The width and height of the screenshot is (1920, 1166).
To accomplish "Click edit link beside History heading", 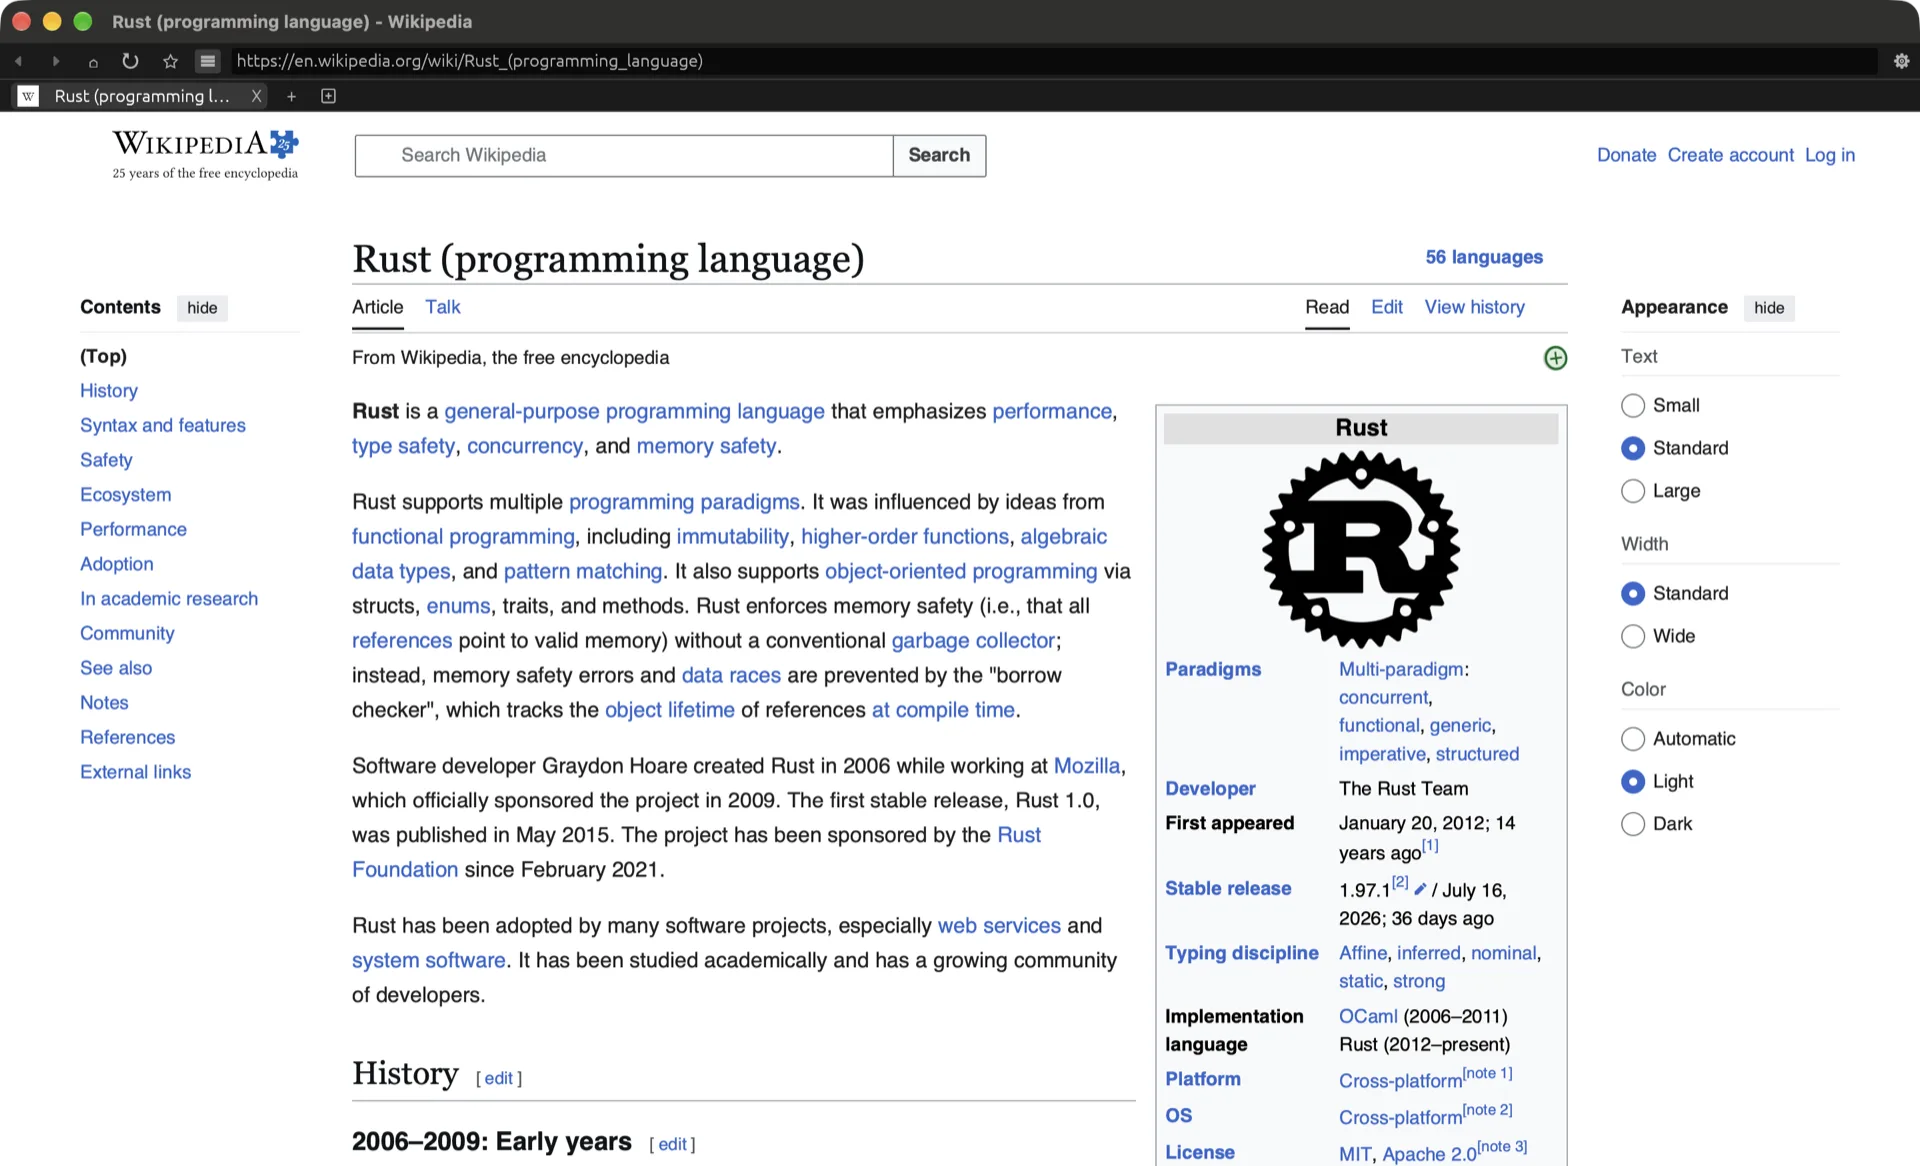I will pos(498,1078).
